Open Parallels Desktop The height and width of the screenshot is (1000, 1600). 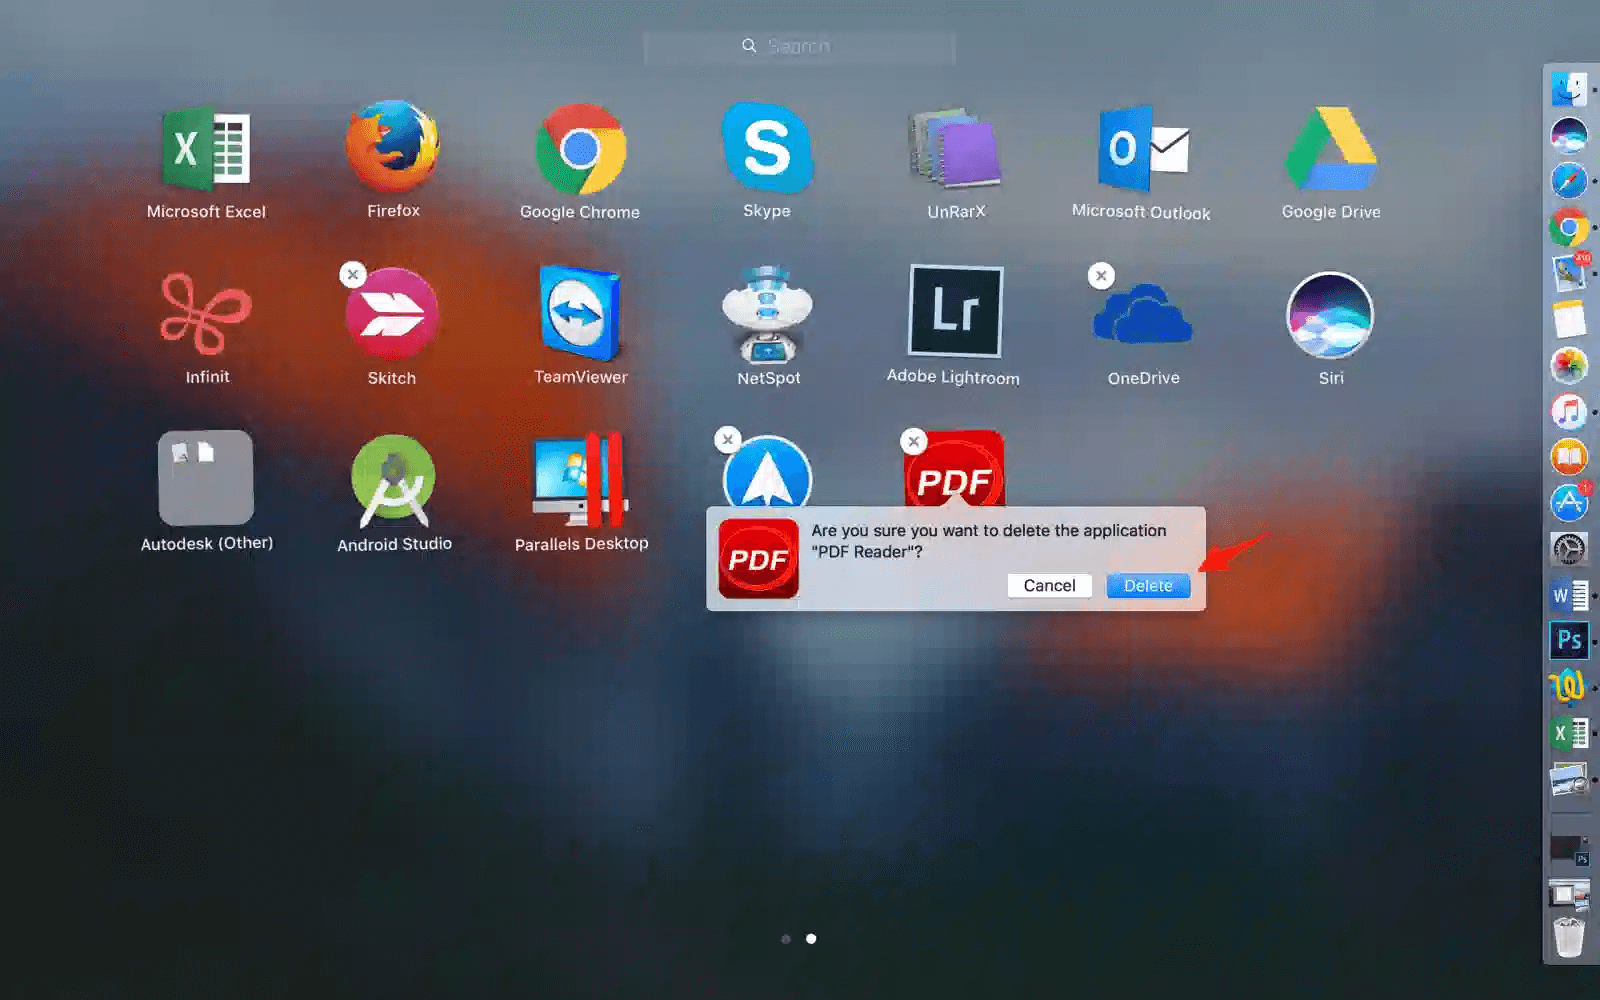[x=580, y=479]
